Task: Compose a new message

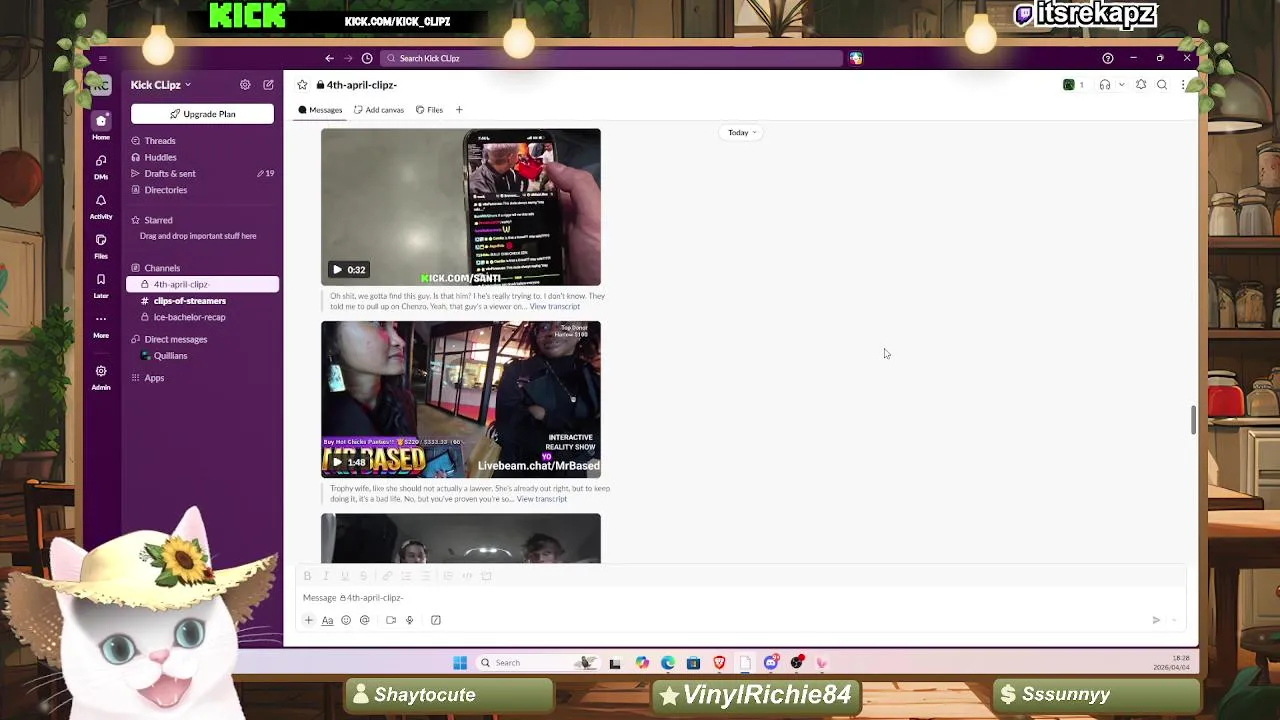Action: pos(268,85)
